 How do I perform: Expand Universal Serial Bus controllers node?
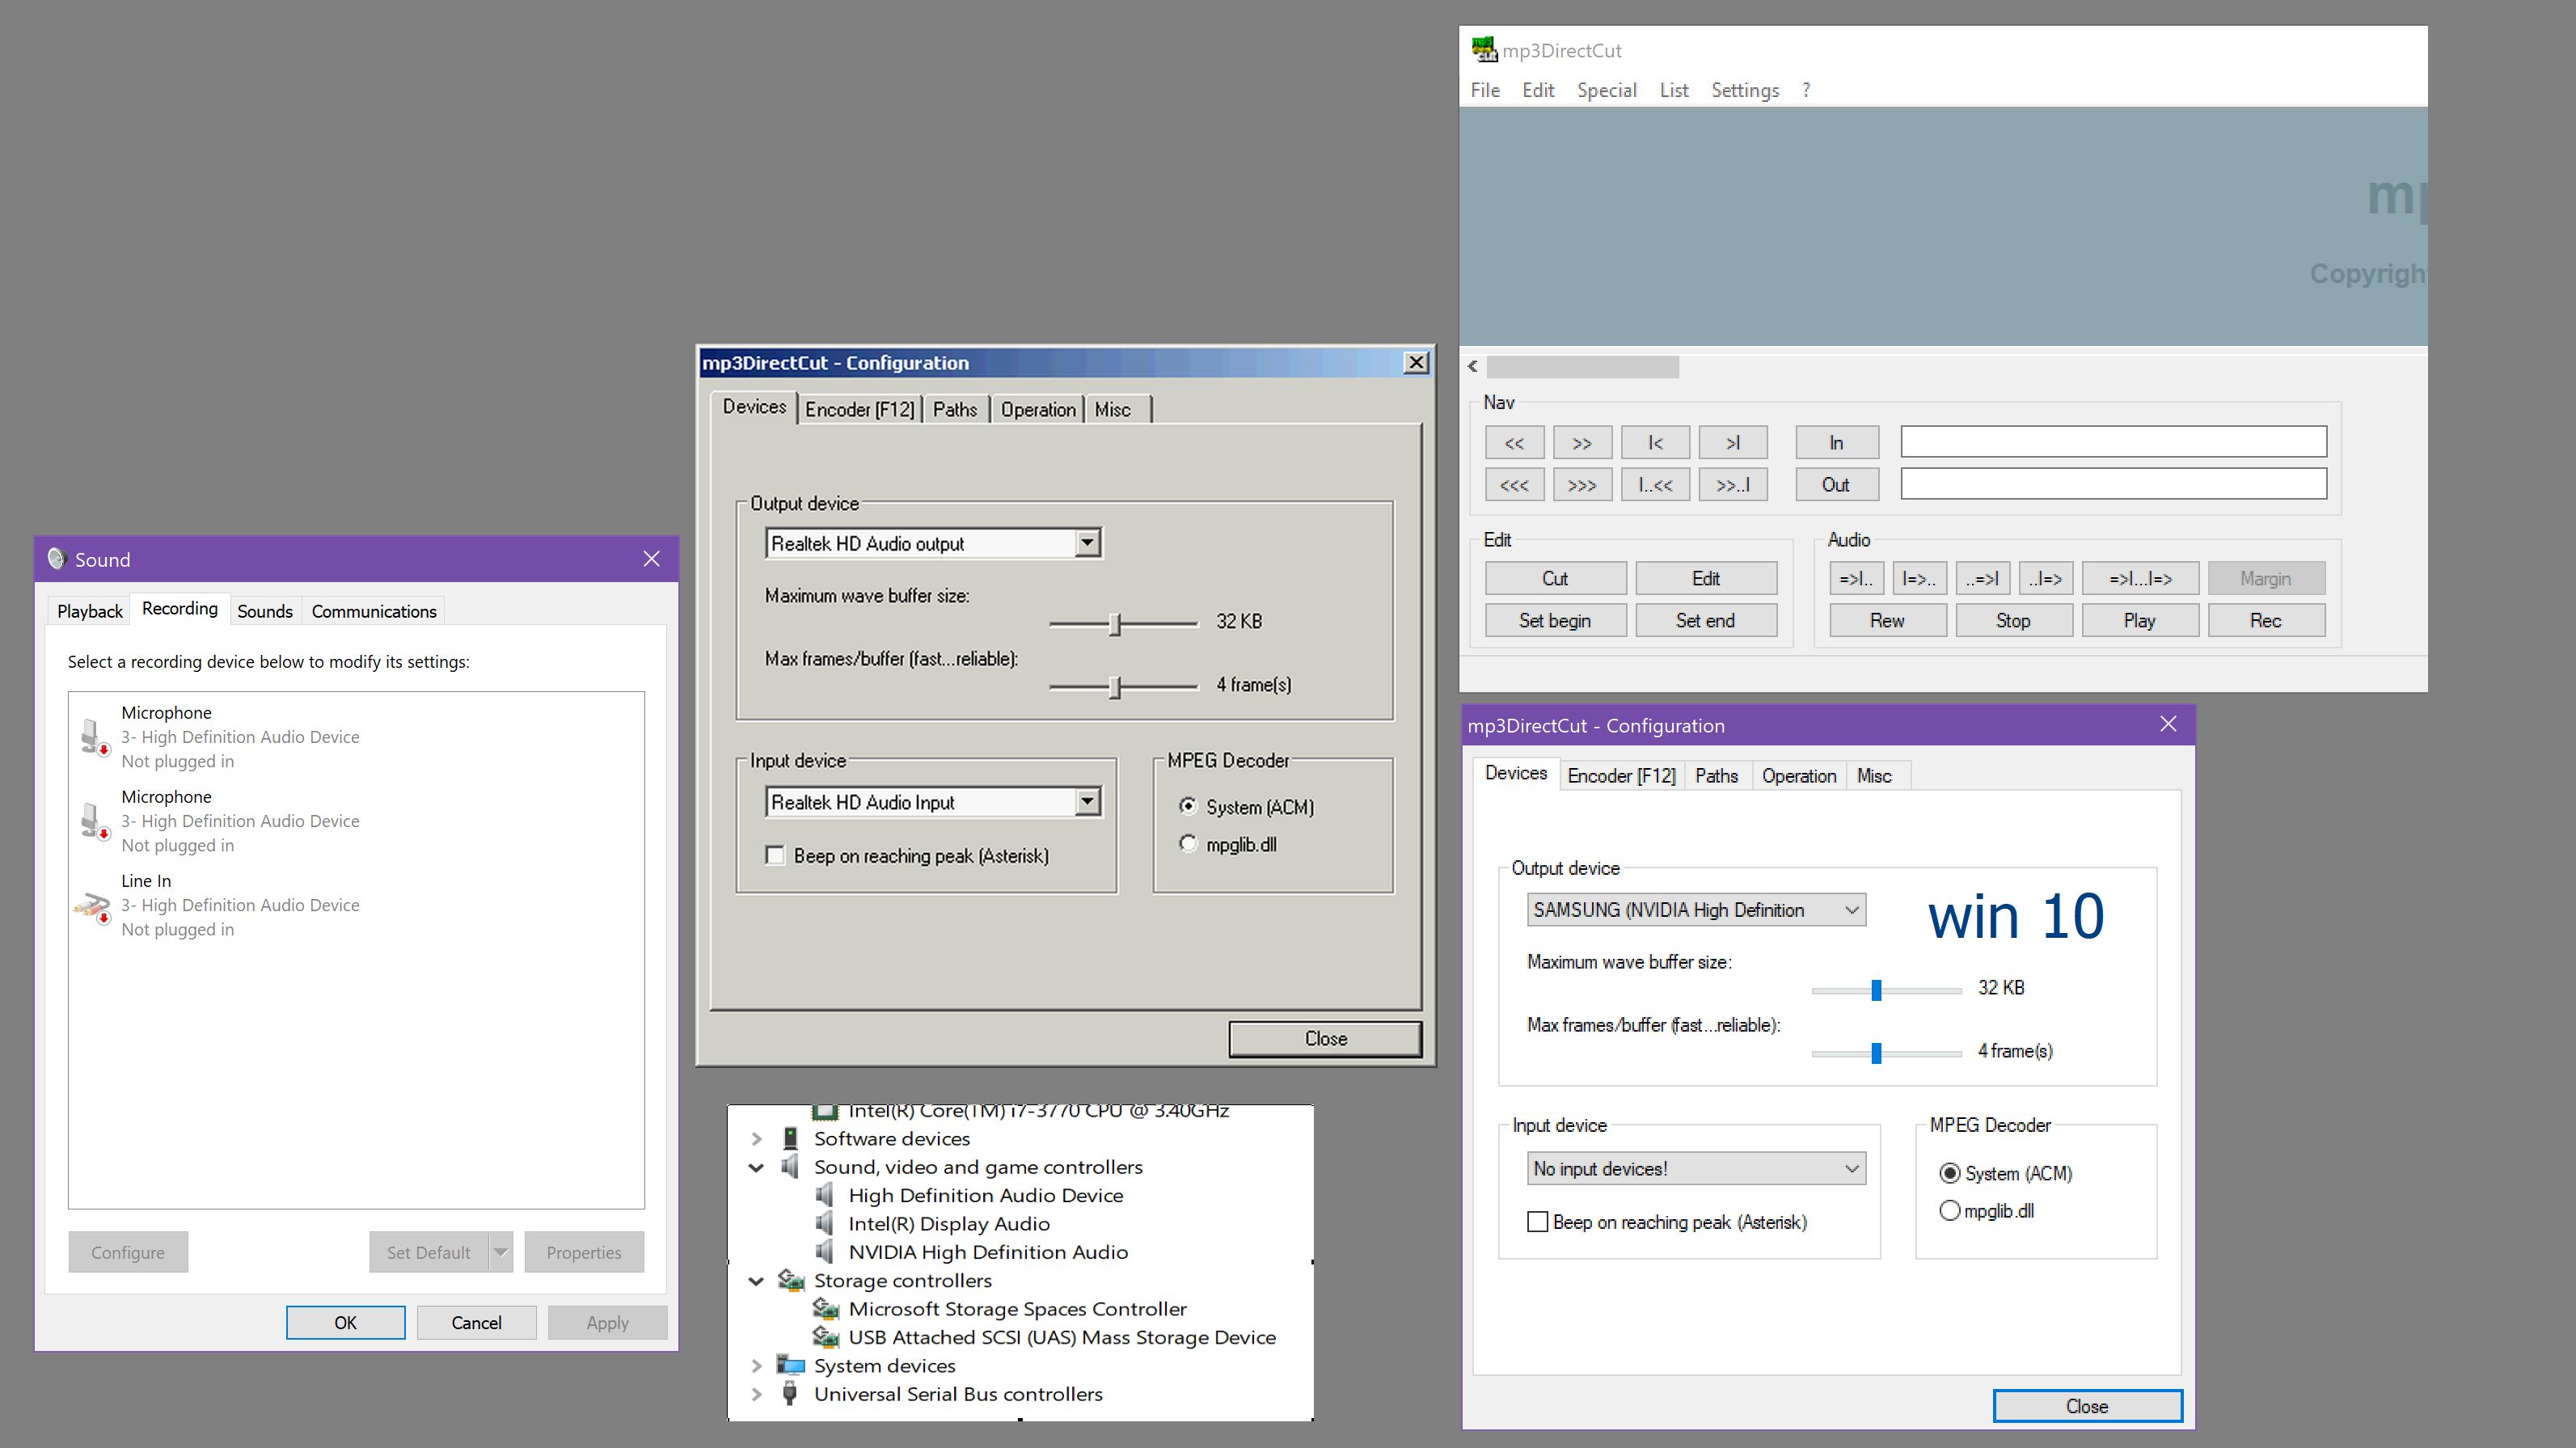[x=757, y=1394]
